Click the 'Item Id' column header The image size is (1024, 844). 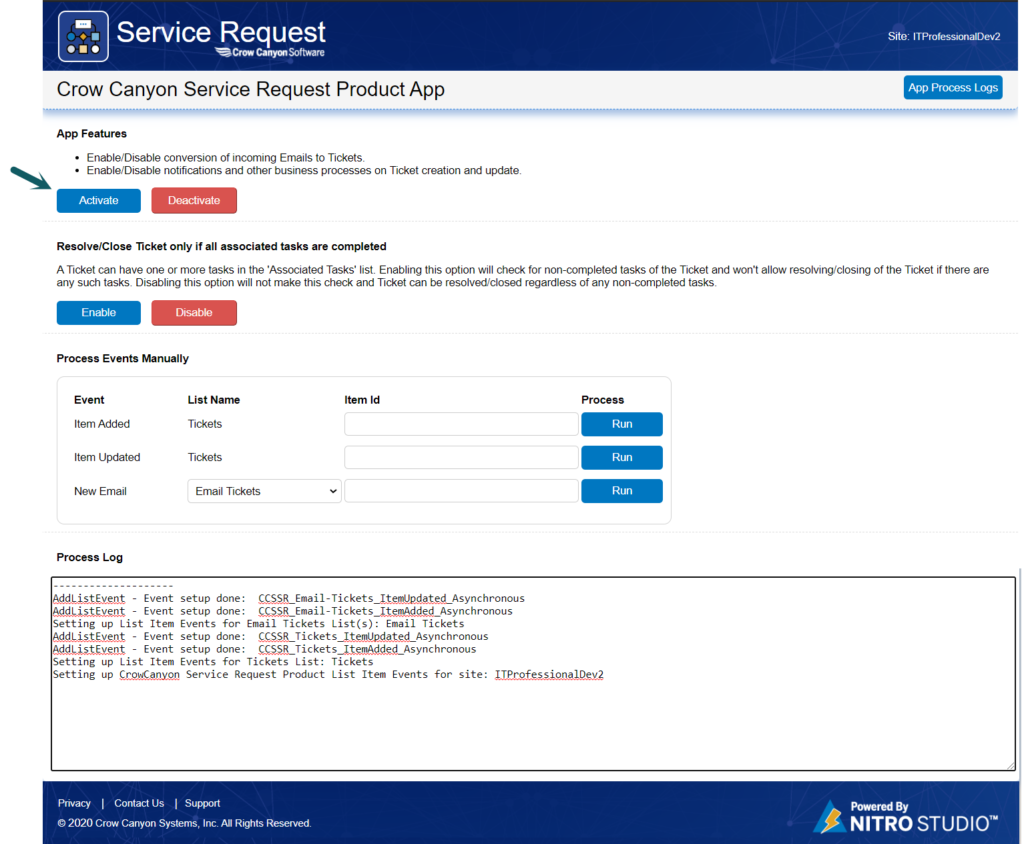[362, 400]
